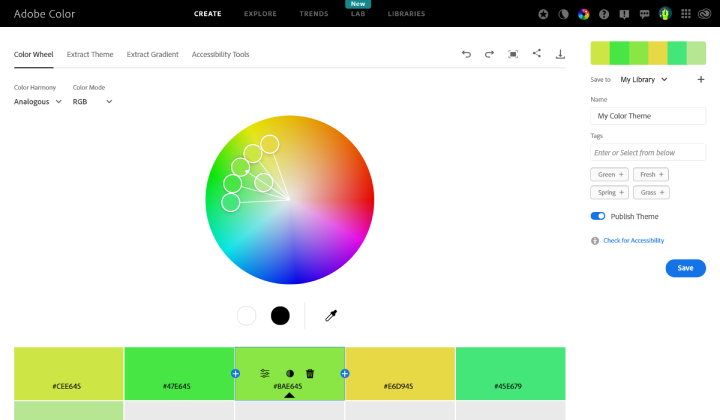The image size is (720, 420).
Task: Switch to the Extract Theme tab
Action: coord(90,54)
